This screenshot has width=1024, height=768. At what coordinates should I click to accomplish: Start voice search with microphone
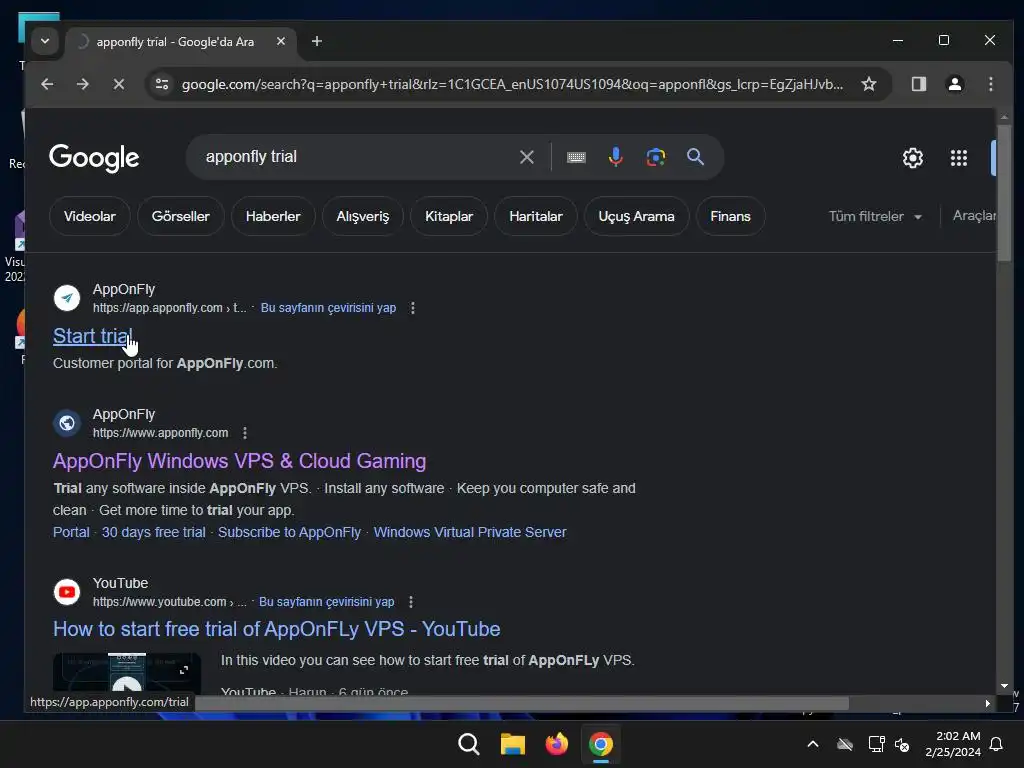coord(615,157)
